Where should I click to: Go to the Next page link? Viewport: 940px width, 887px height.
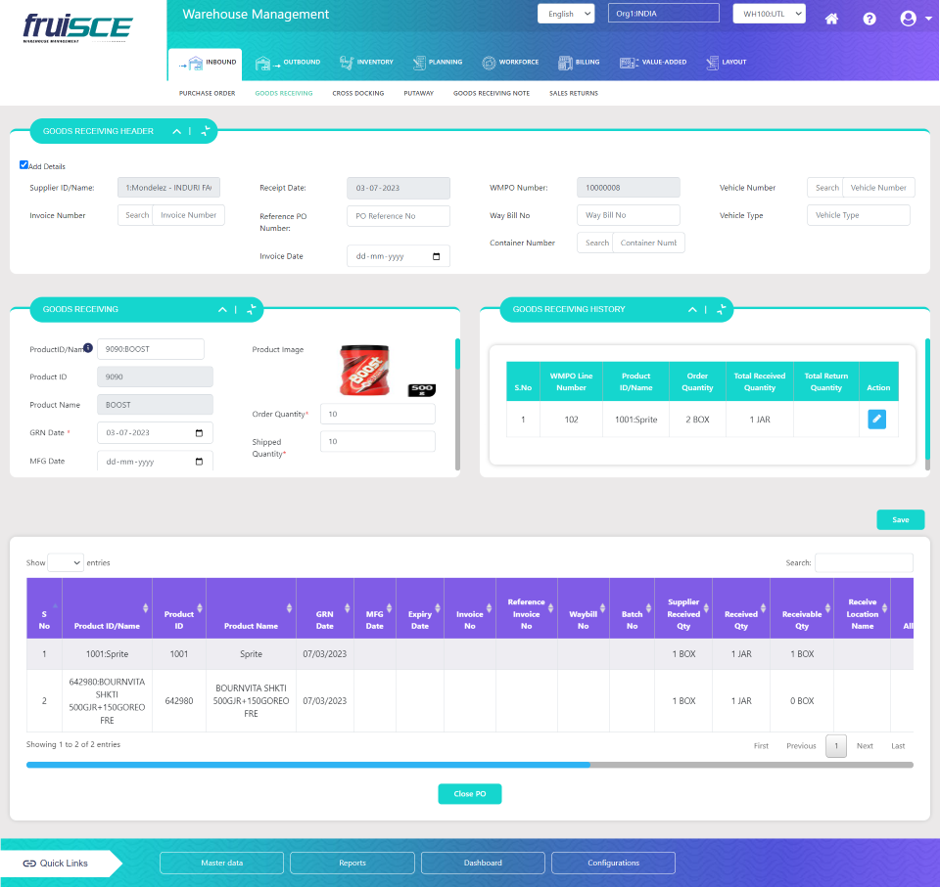pos(864,746)
